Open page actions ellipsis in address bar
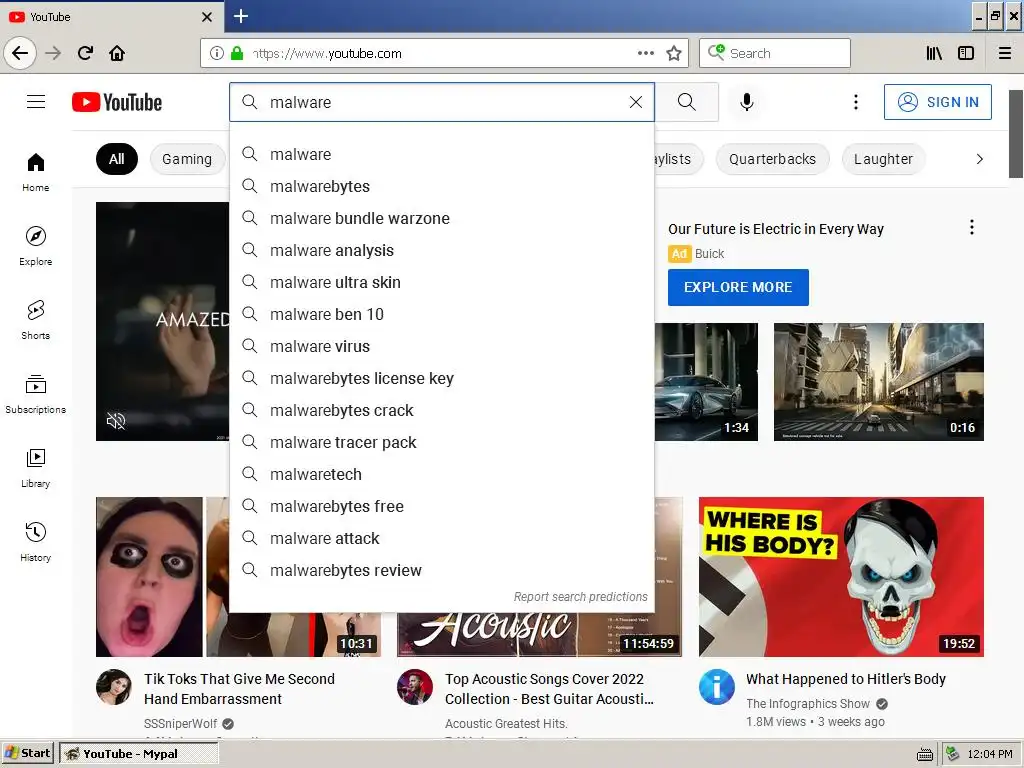This screenshot has height=768, width=1024. pyautogui.click(x=645, y=53)
